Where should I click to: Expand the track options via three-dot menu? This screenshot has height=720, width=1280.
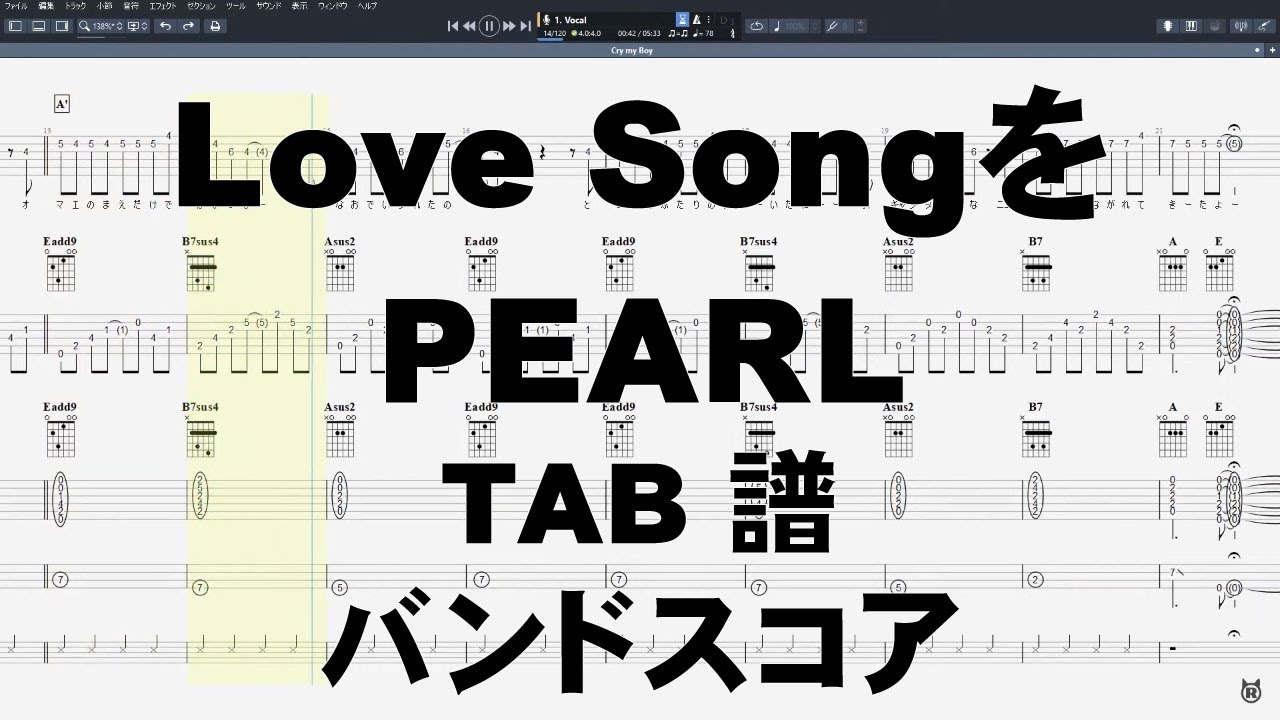click(x=708, y=19)
